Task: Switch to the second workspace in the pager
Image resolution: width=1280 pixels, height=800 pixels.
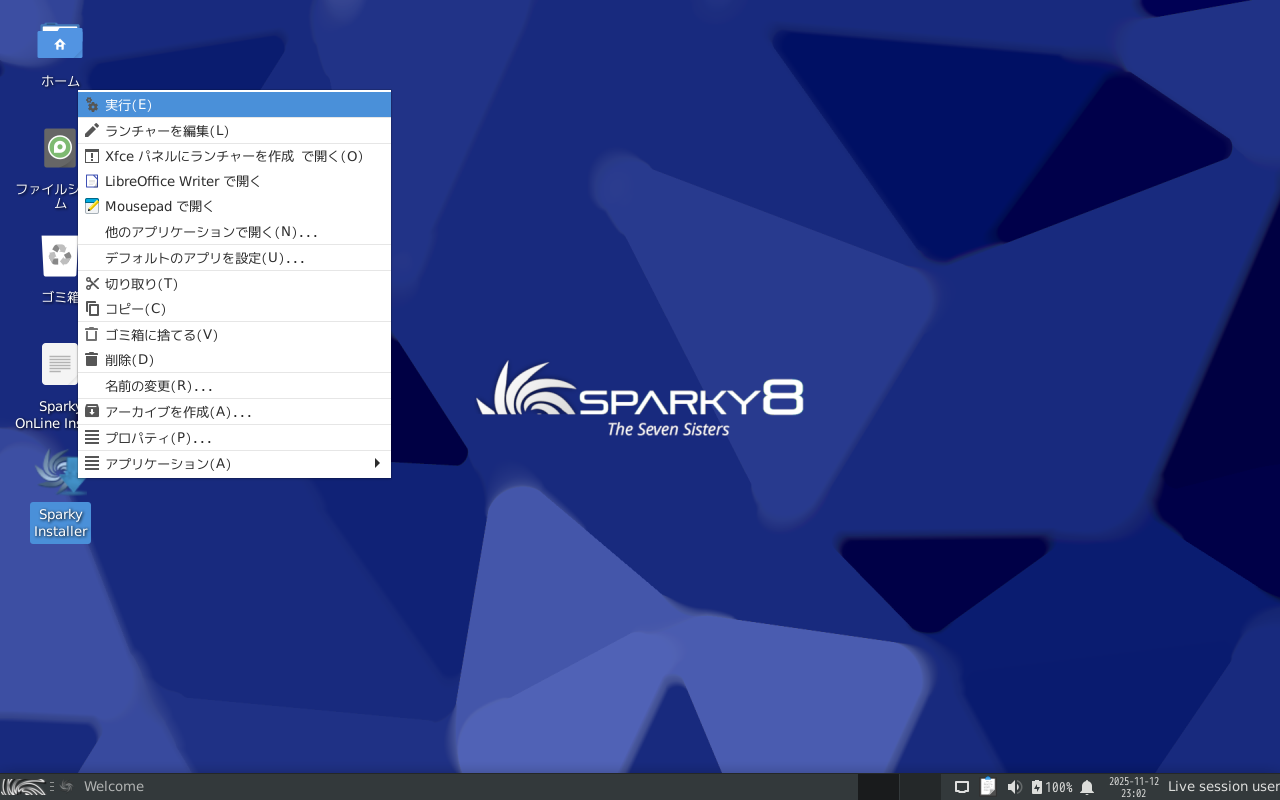Action: (x=920, y=787)
